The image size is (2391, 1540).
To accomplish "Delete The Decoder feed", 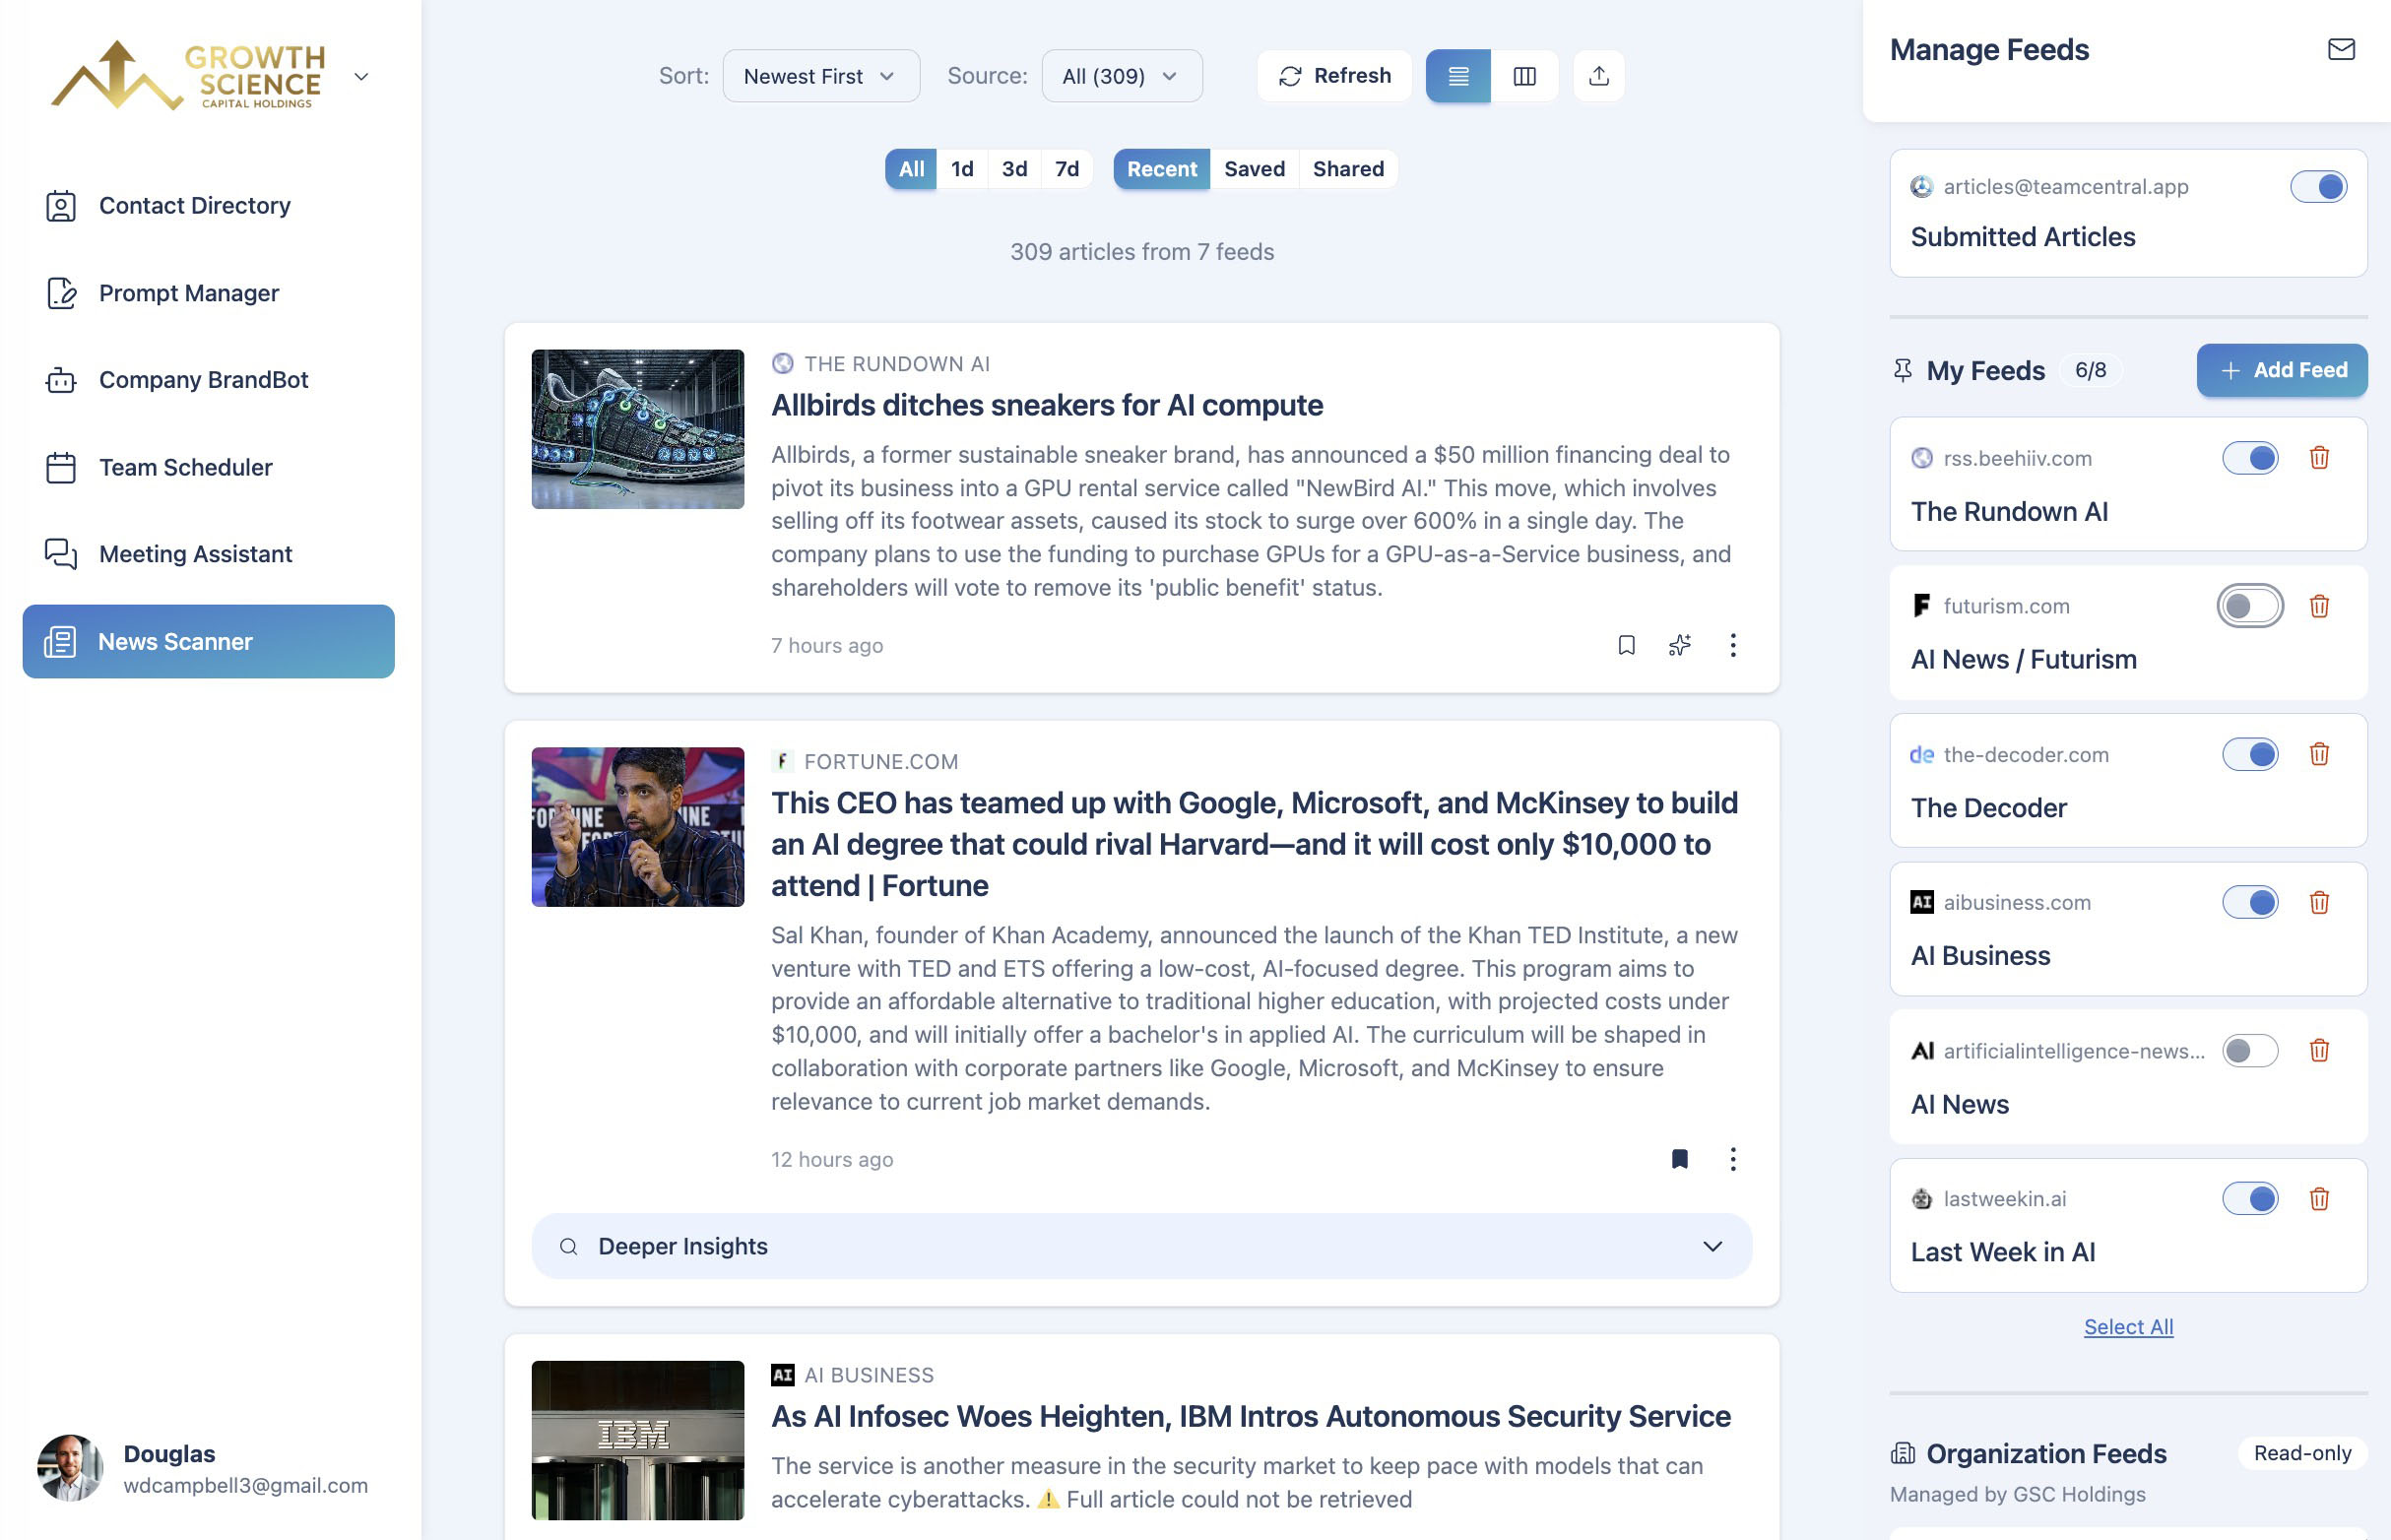I will (2319, 754).
